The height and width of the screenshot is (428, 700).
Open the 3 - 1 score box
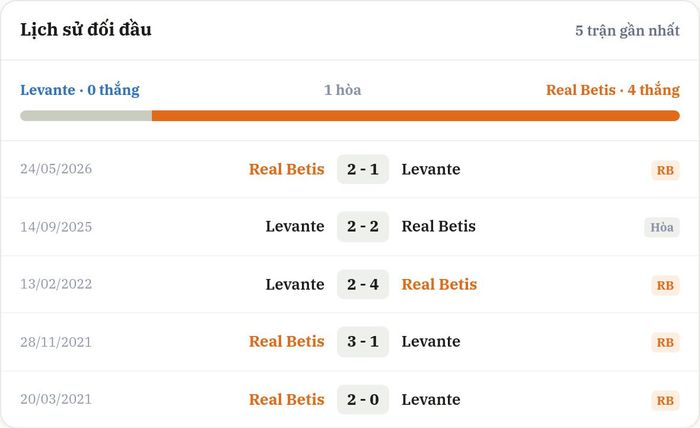[363, 341]
